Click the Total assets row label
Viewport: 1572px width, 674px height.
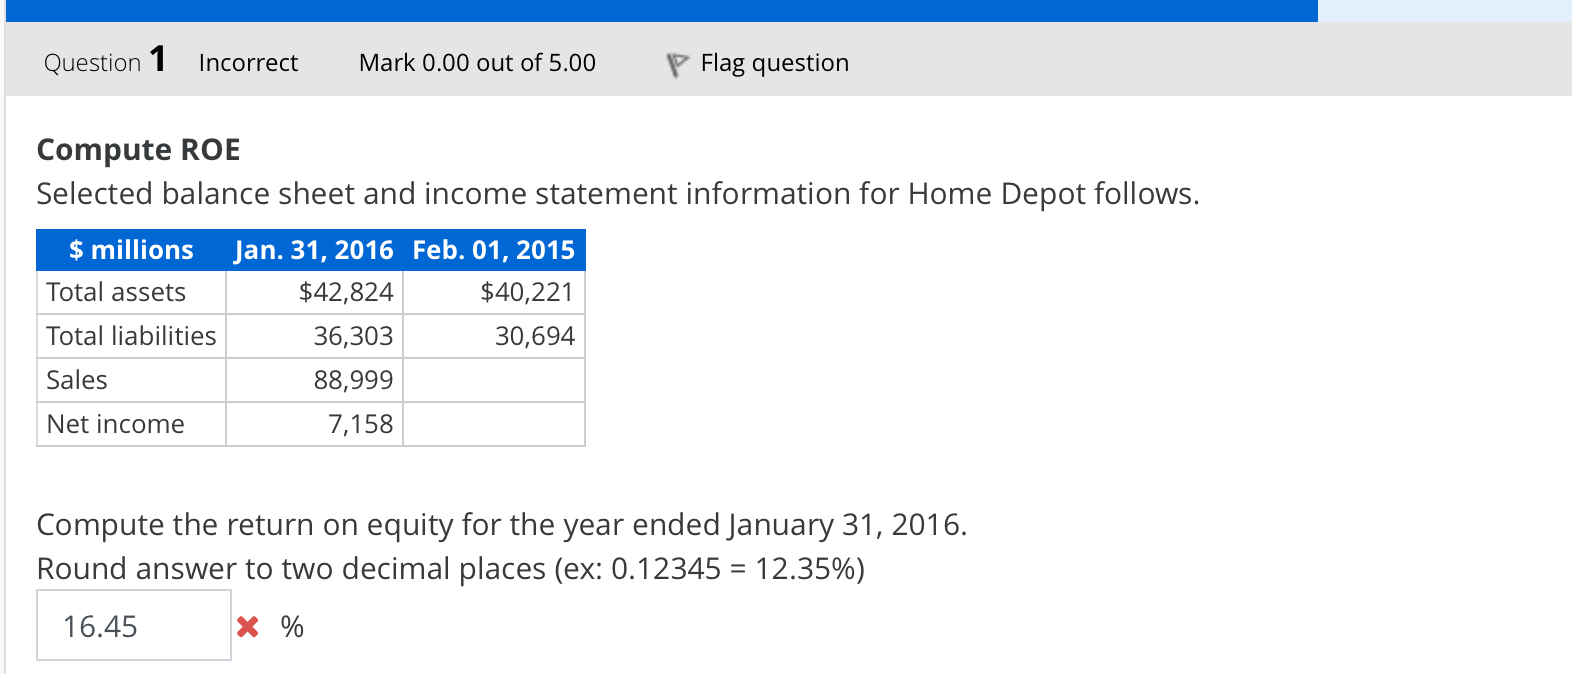[x=115, y=292]
